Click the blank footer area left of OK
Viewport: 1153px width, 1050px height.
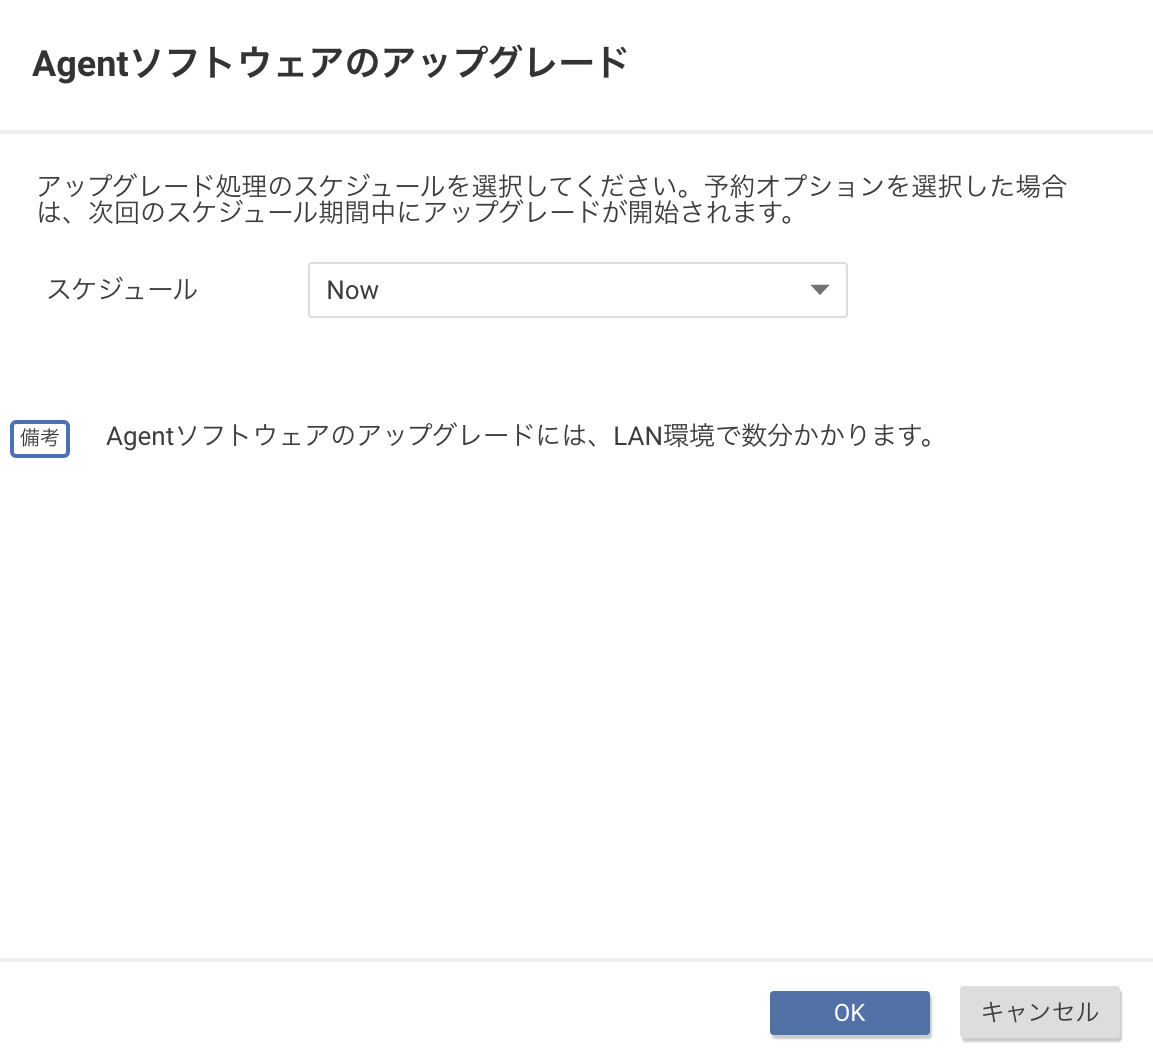pyautogui.click(x=380, y=1012)
